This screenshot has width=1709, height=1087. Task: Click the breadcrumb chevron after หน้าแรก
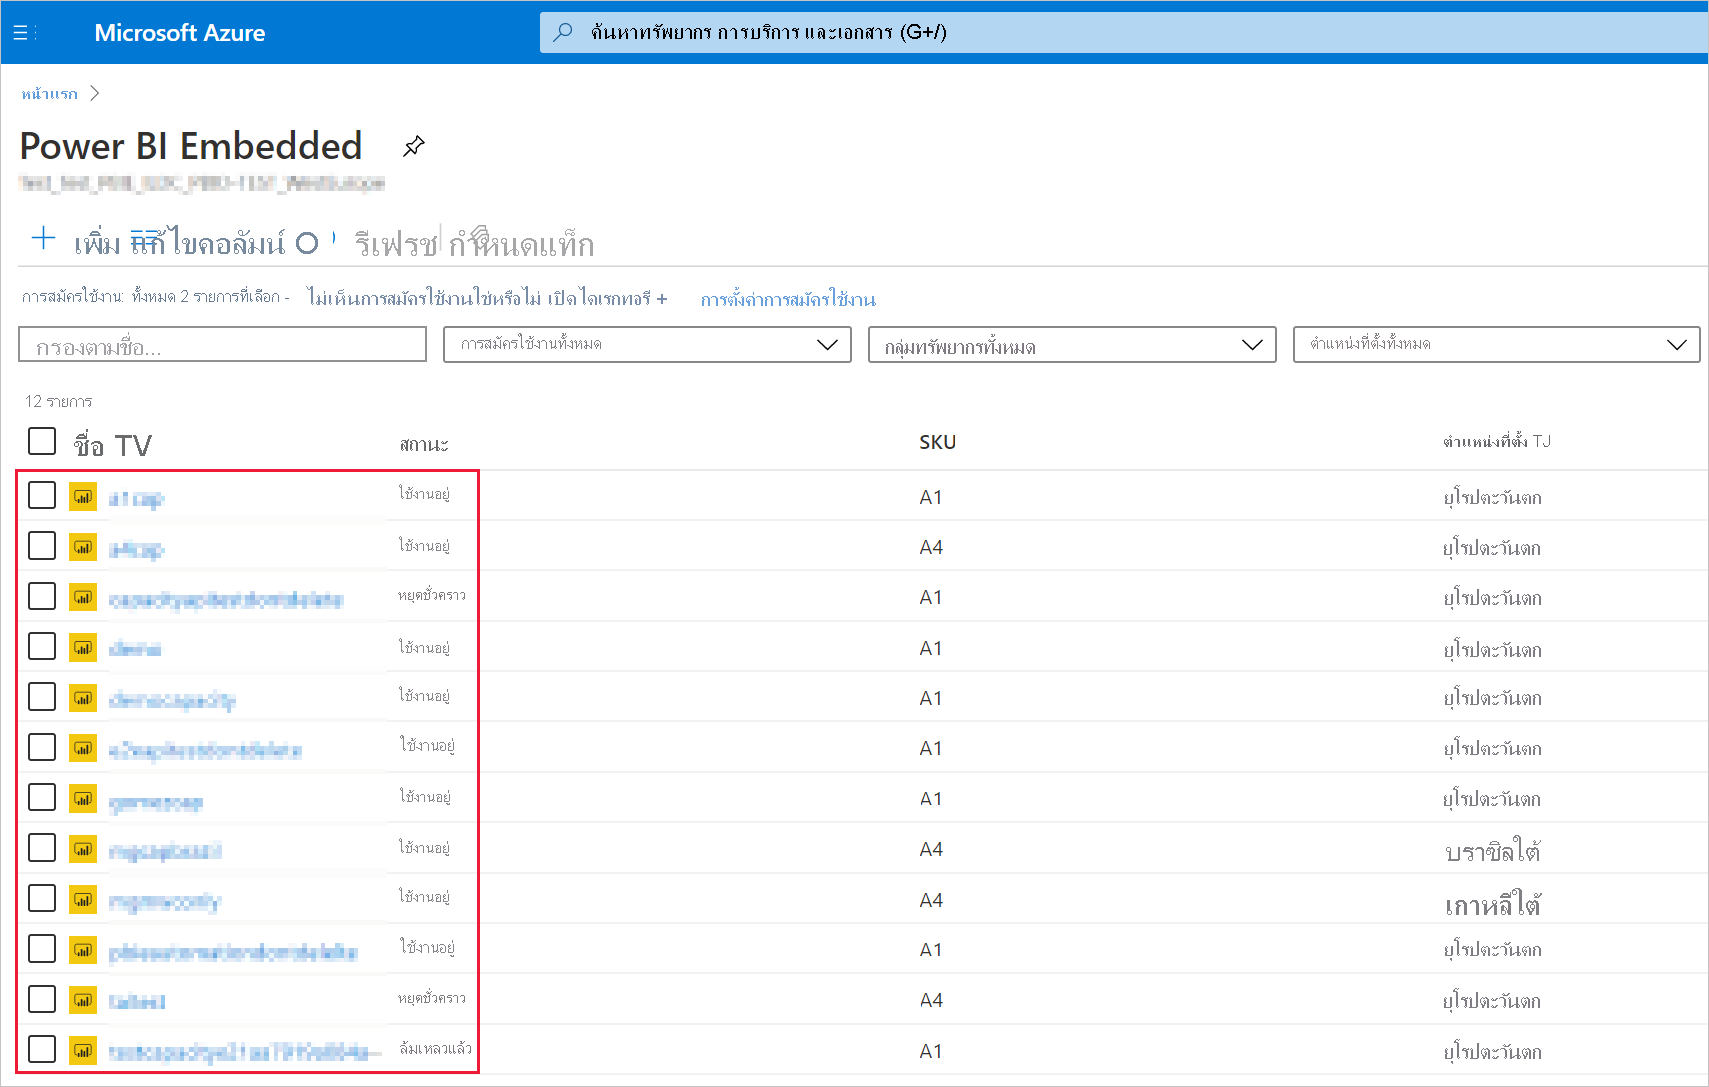click(95, 93)
